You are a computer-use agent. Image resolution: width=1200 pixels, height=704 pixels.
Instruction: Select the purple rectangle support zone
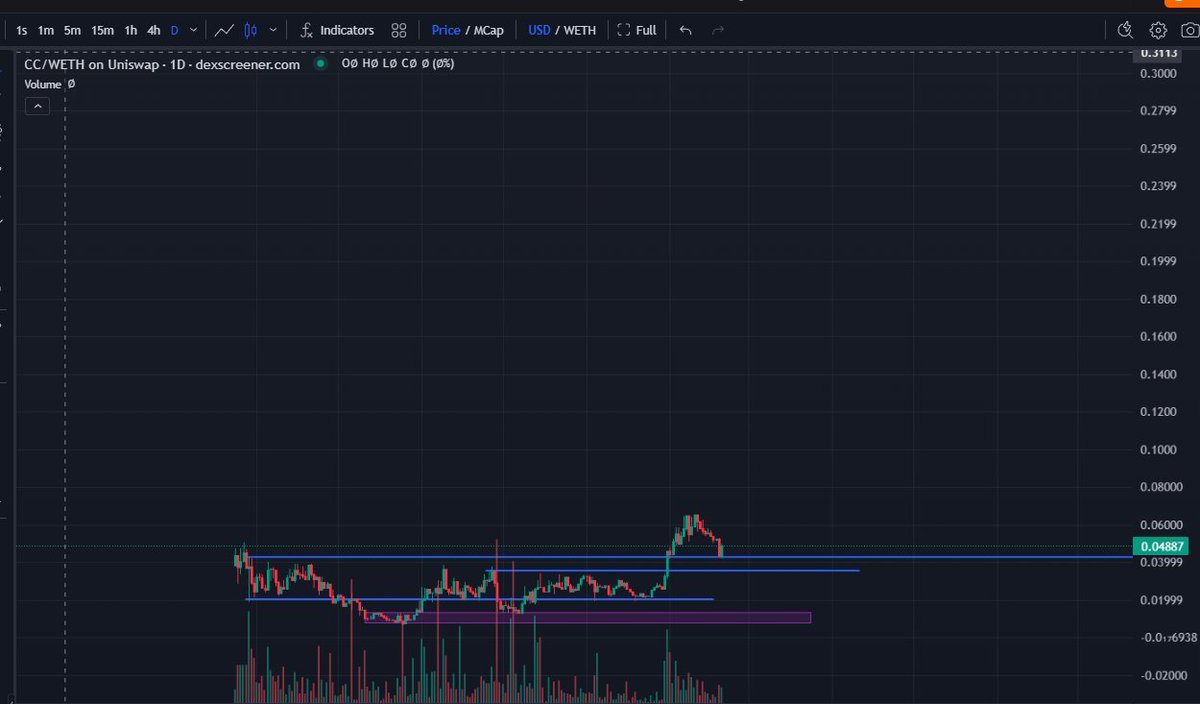(588, 617)
